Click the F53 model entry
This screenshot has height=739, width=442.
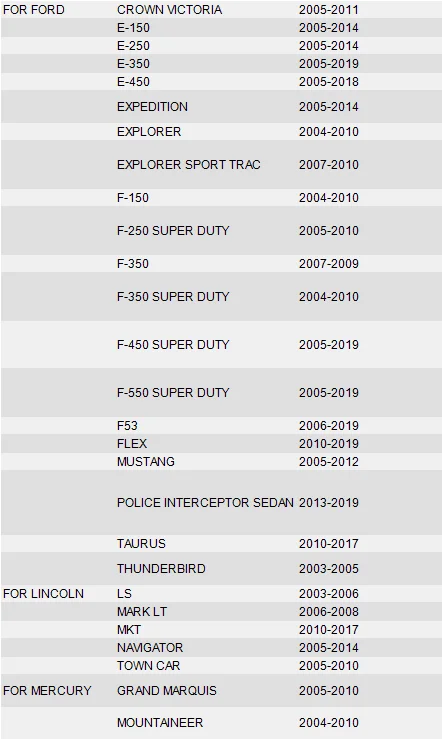[x=127, y=426]
